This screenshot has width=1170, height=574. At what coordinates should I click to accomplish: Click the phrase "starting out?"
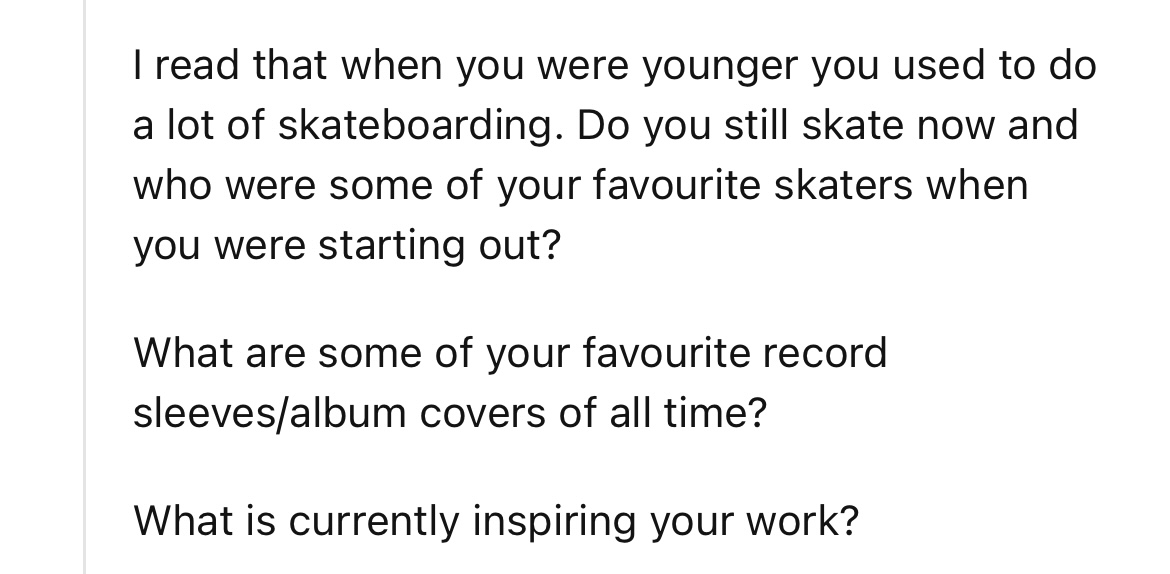(x=439, y=245)
